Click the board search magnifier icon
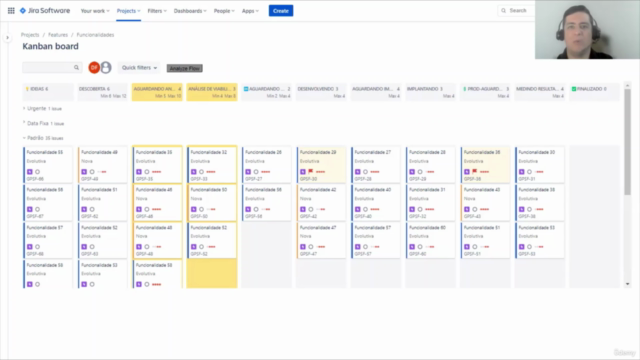The width and height of the screenshot is (640, 360). [x=76, y=67]
